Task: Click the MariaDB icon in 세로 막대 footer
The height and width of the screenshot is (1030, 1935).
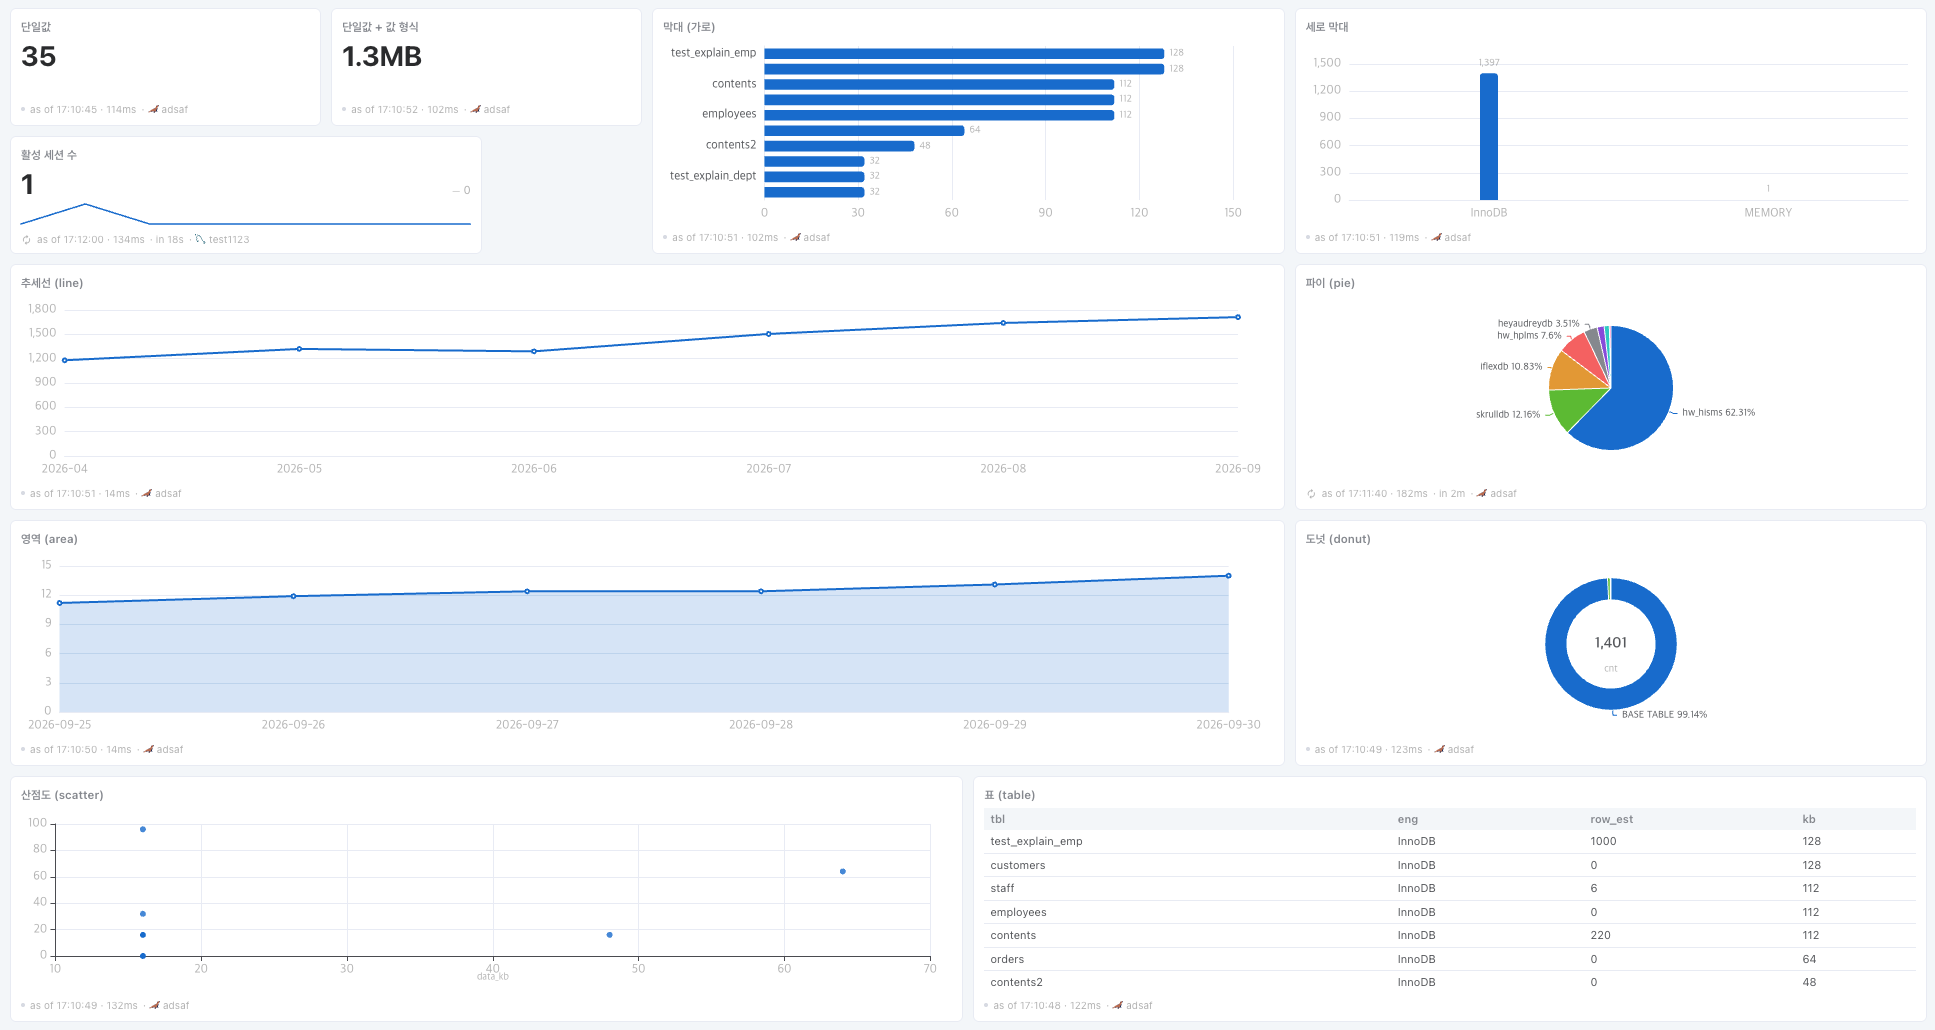Action: [1437, 238]
